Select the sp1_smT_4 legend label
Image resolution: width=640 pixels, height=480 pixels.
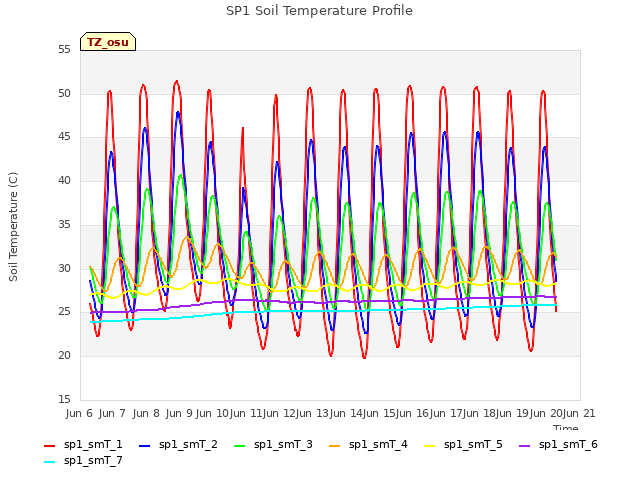(x=378, y=444)
